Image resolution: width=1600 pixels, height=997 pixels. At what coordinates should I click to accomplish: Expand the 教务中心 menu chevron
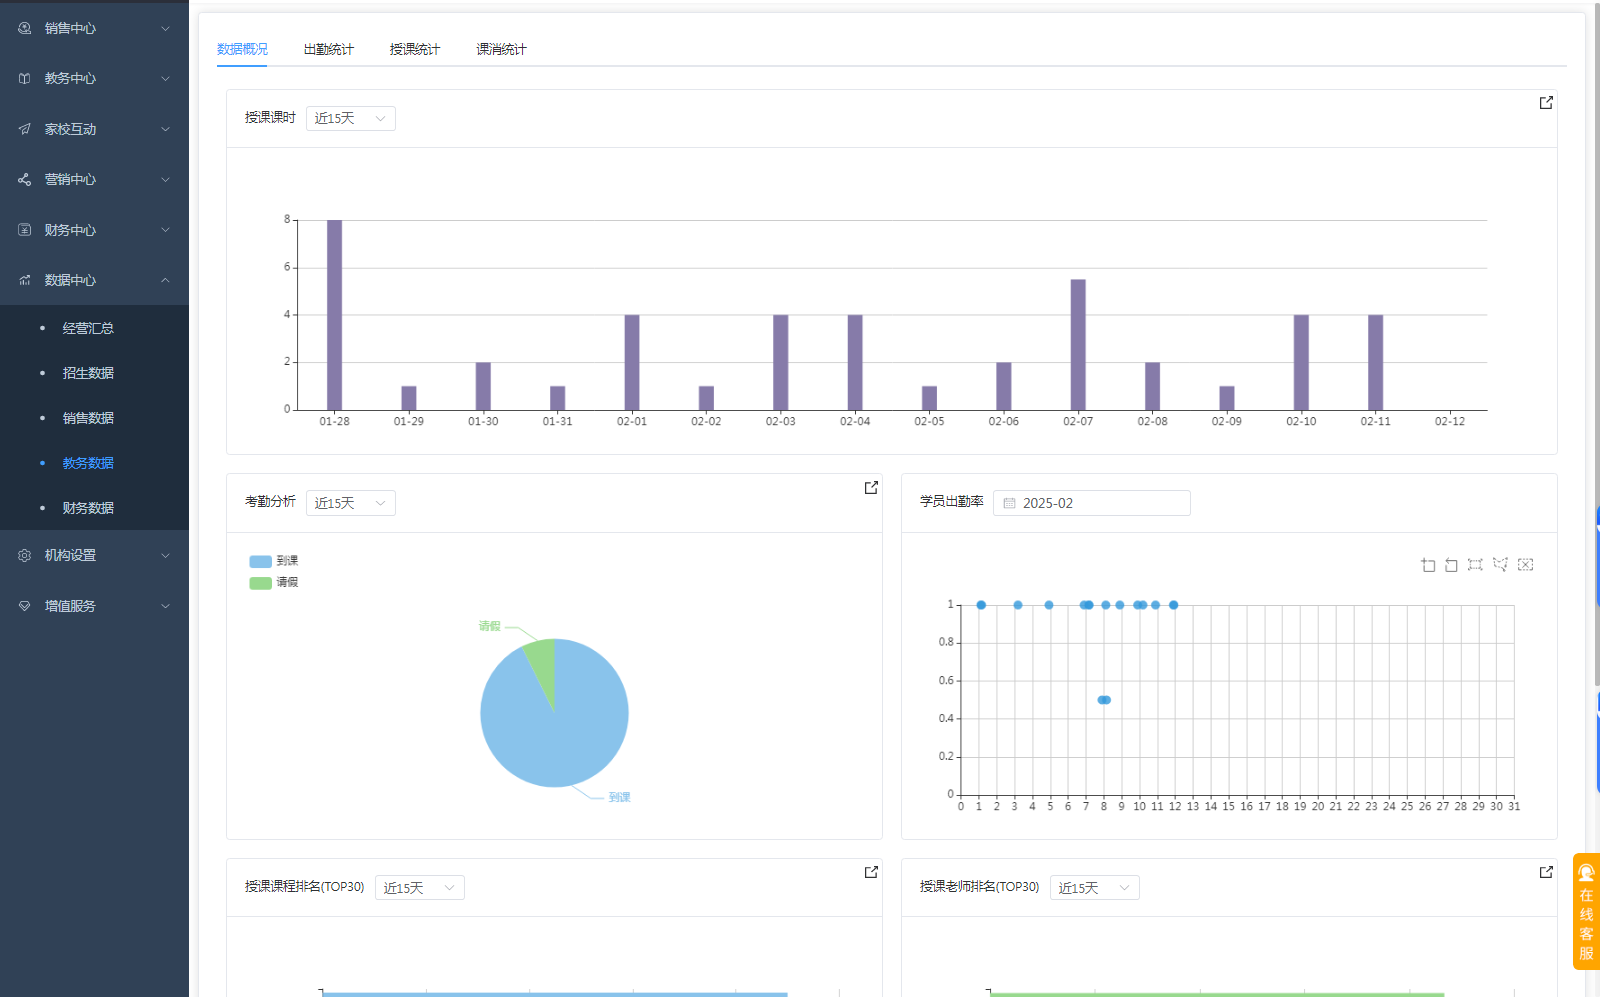[166, 78]
